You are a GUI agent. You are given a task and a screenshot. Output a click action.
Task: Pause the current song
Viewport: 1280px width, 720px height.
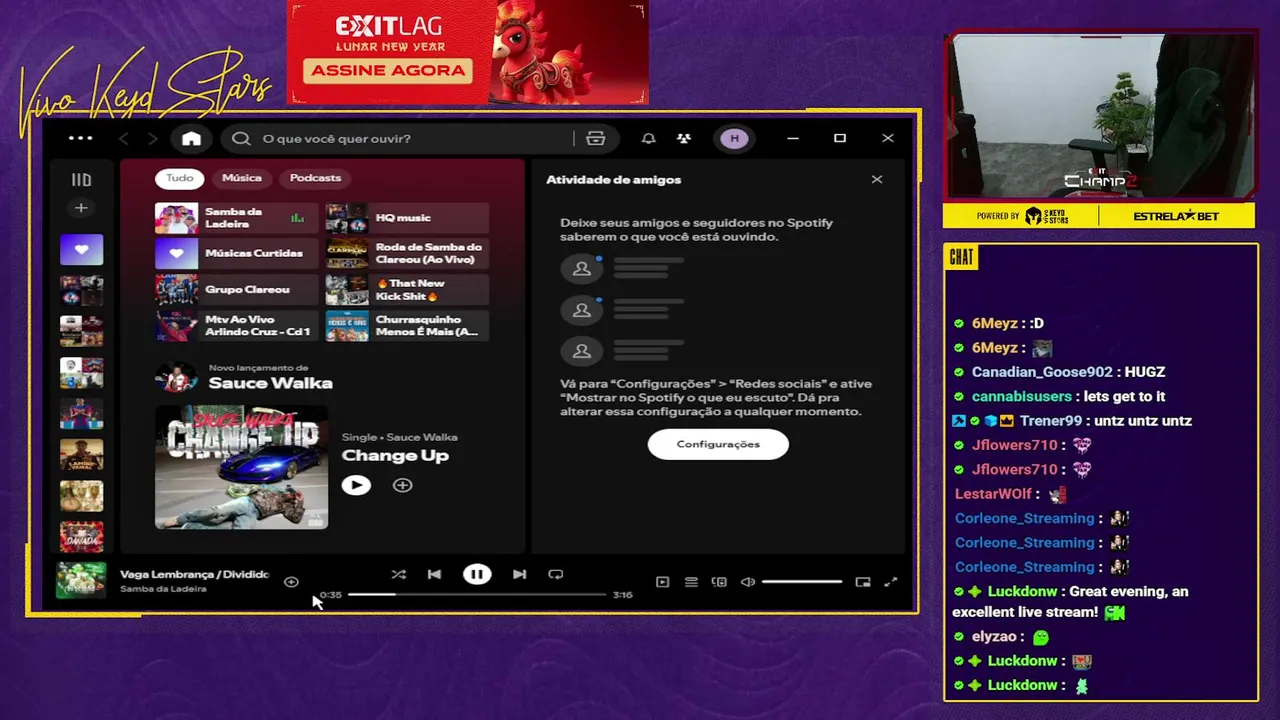(477, 574)
